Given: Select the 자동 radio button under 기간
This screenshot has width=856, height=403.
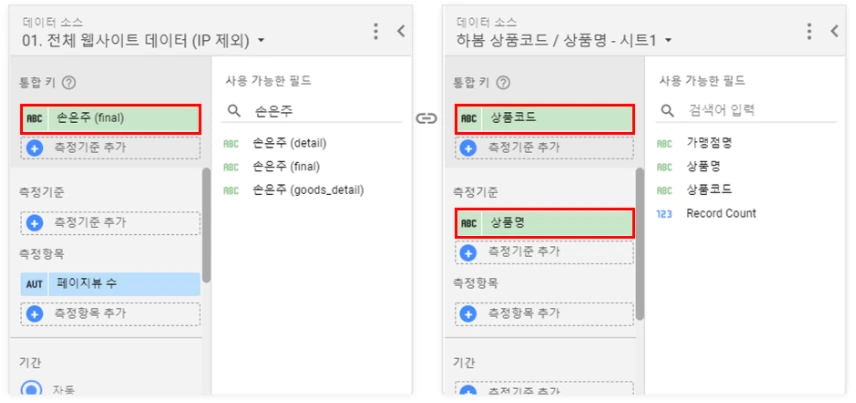Looking at the screenshot, I should tap(33, 389).
